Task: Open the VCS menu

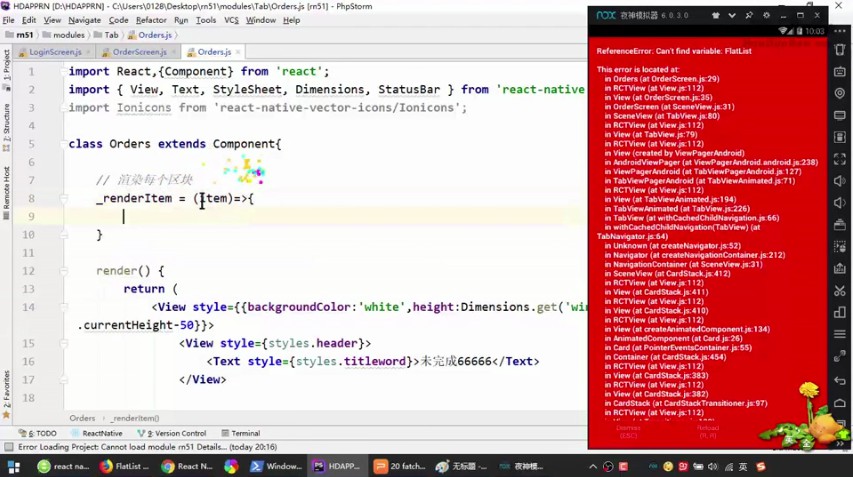Action: click(x=231, y=20)
